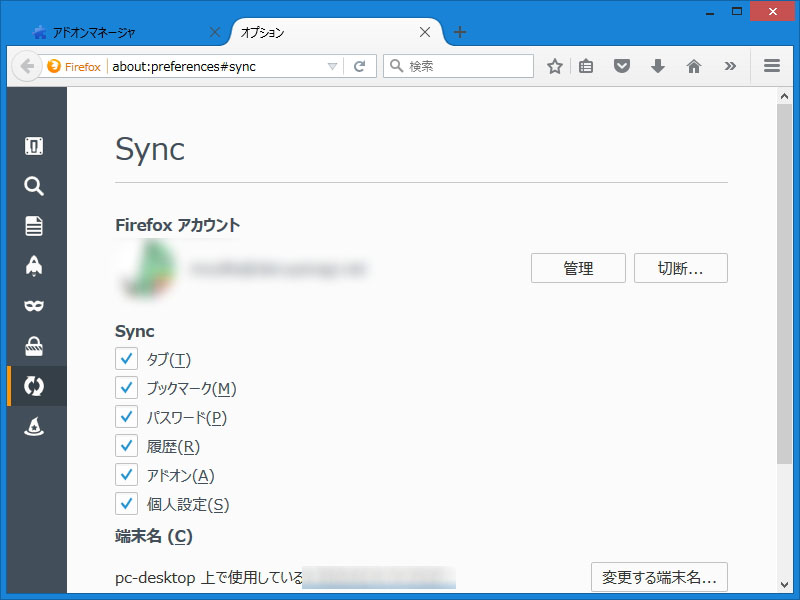Open the Privacy panel mask icon
The image size is (800, 600).
34,306
